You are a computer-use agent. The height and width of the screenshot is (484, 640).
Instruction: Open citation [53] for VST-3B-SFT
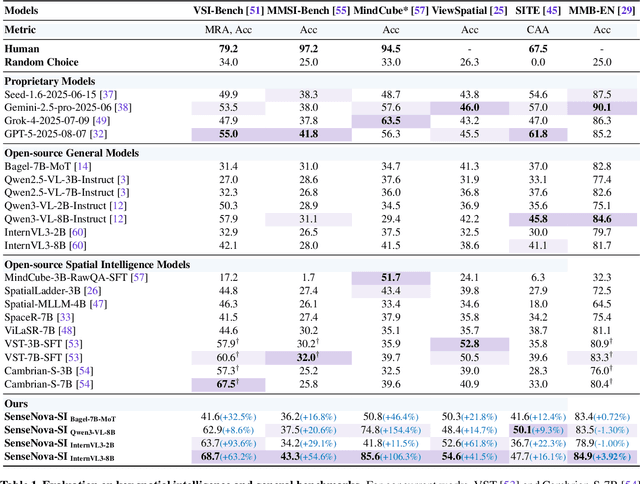73,344
